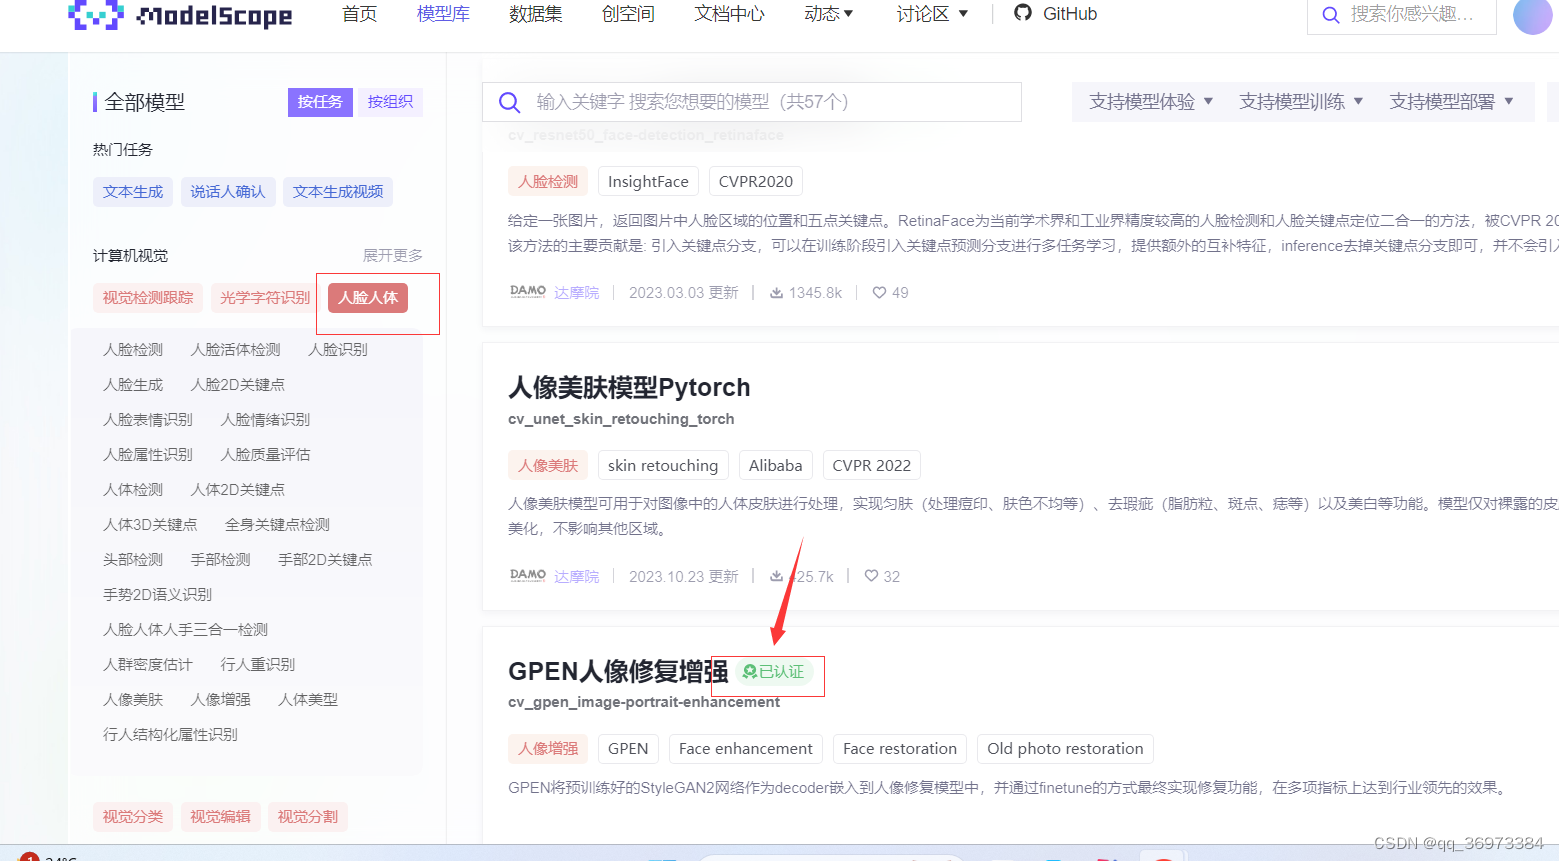The height and width of the screenshot is (861, 1559).
Task: Filter by 人脸识别 subtask
Action: (338, 350)
